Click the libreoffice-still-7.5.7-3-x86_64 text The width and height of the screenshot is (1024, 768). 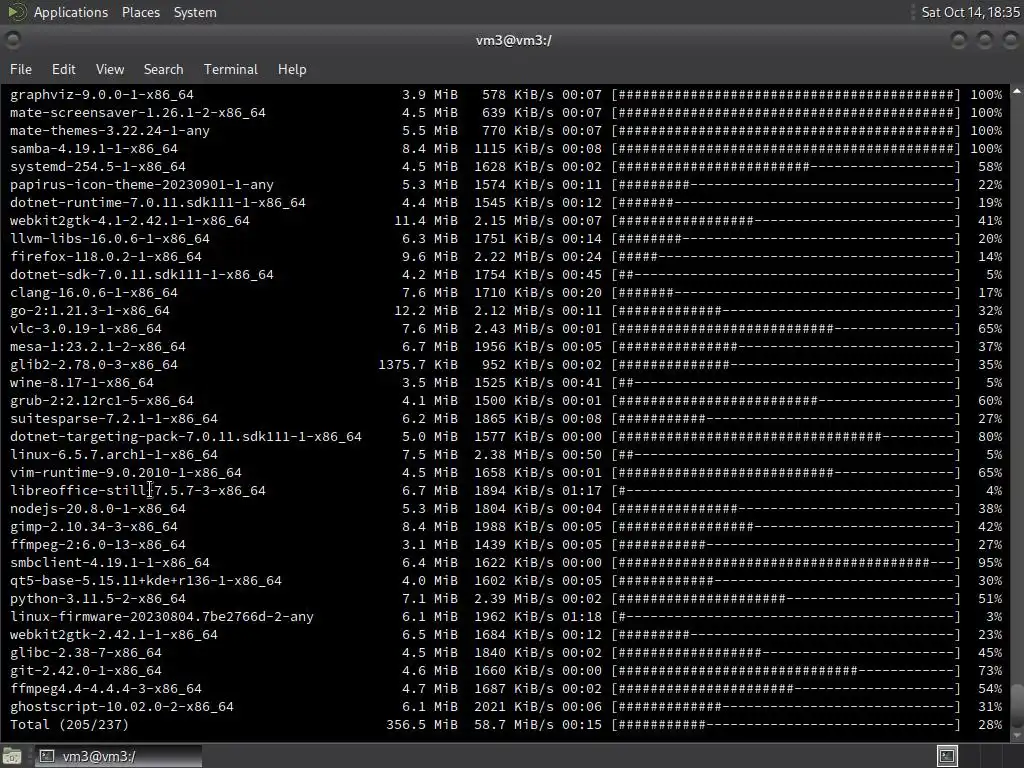138,490
